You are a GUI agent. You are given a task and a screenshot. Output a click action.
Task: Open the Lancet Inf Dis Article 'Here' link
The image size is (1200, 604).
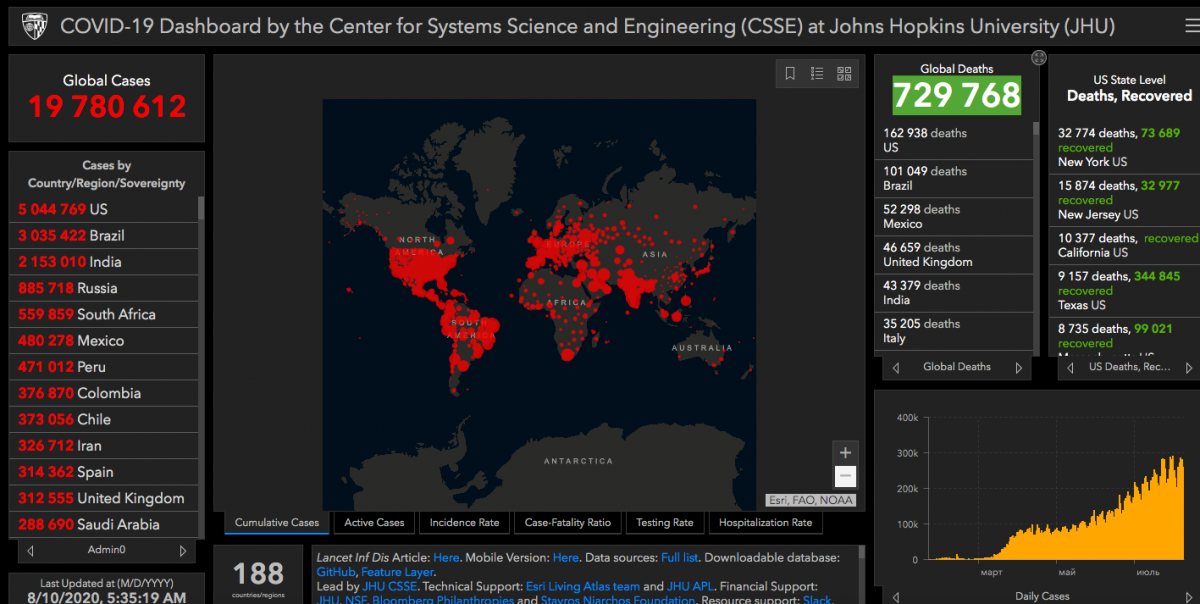446,557
